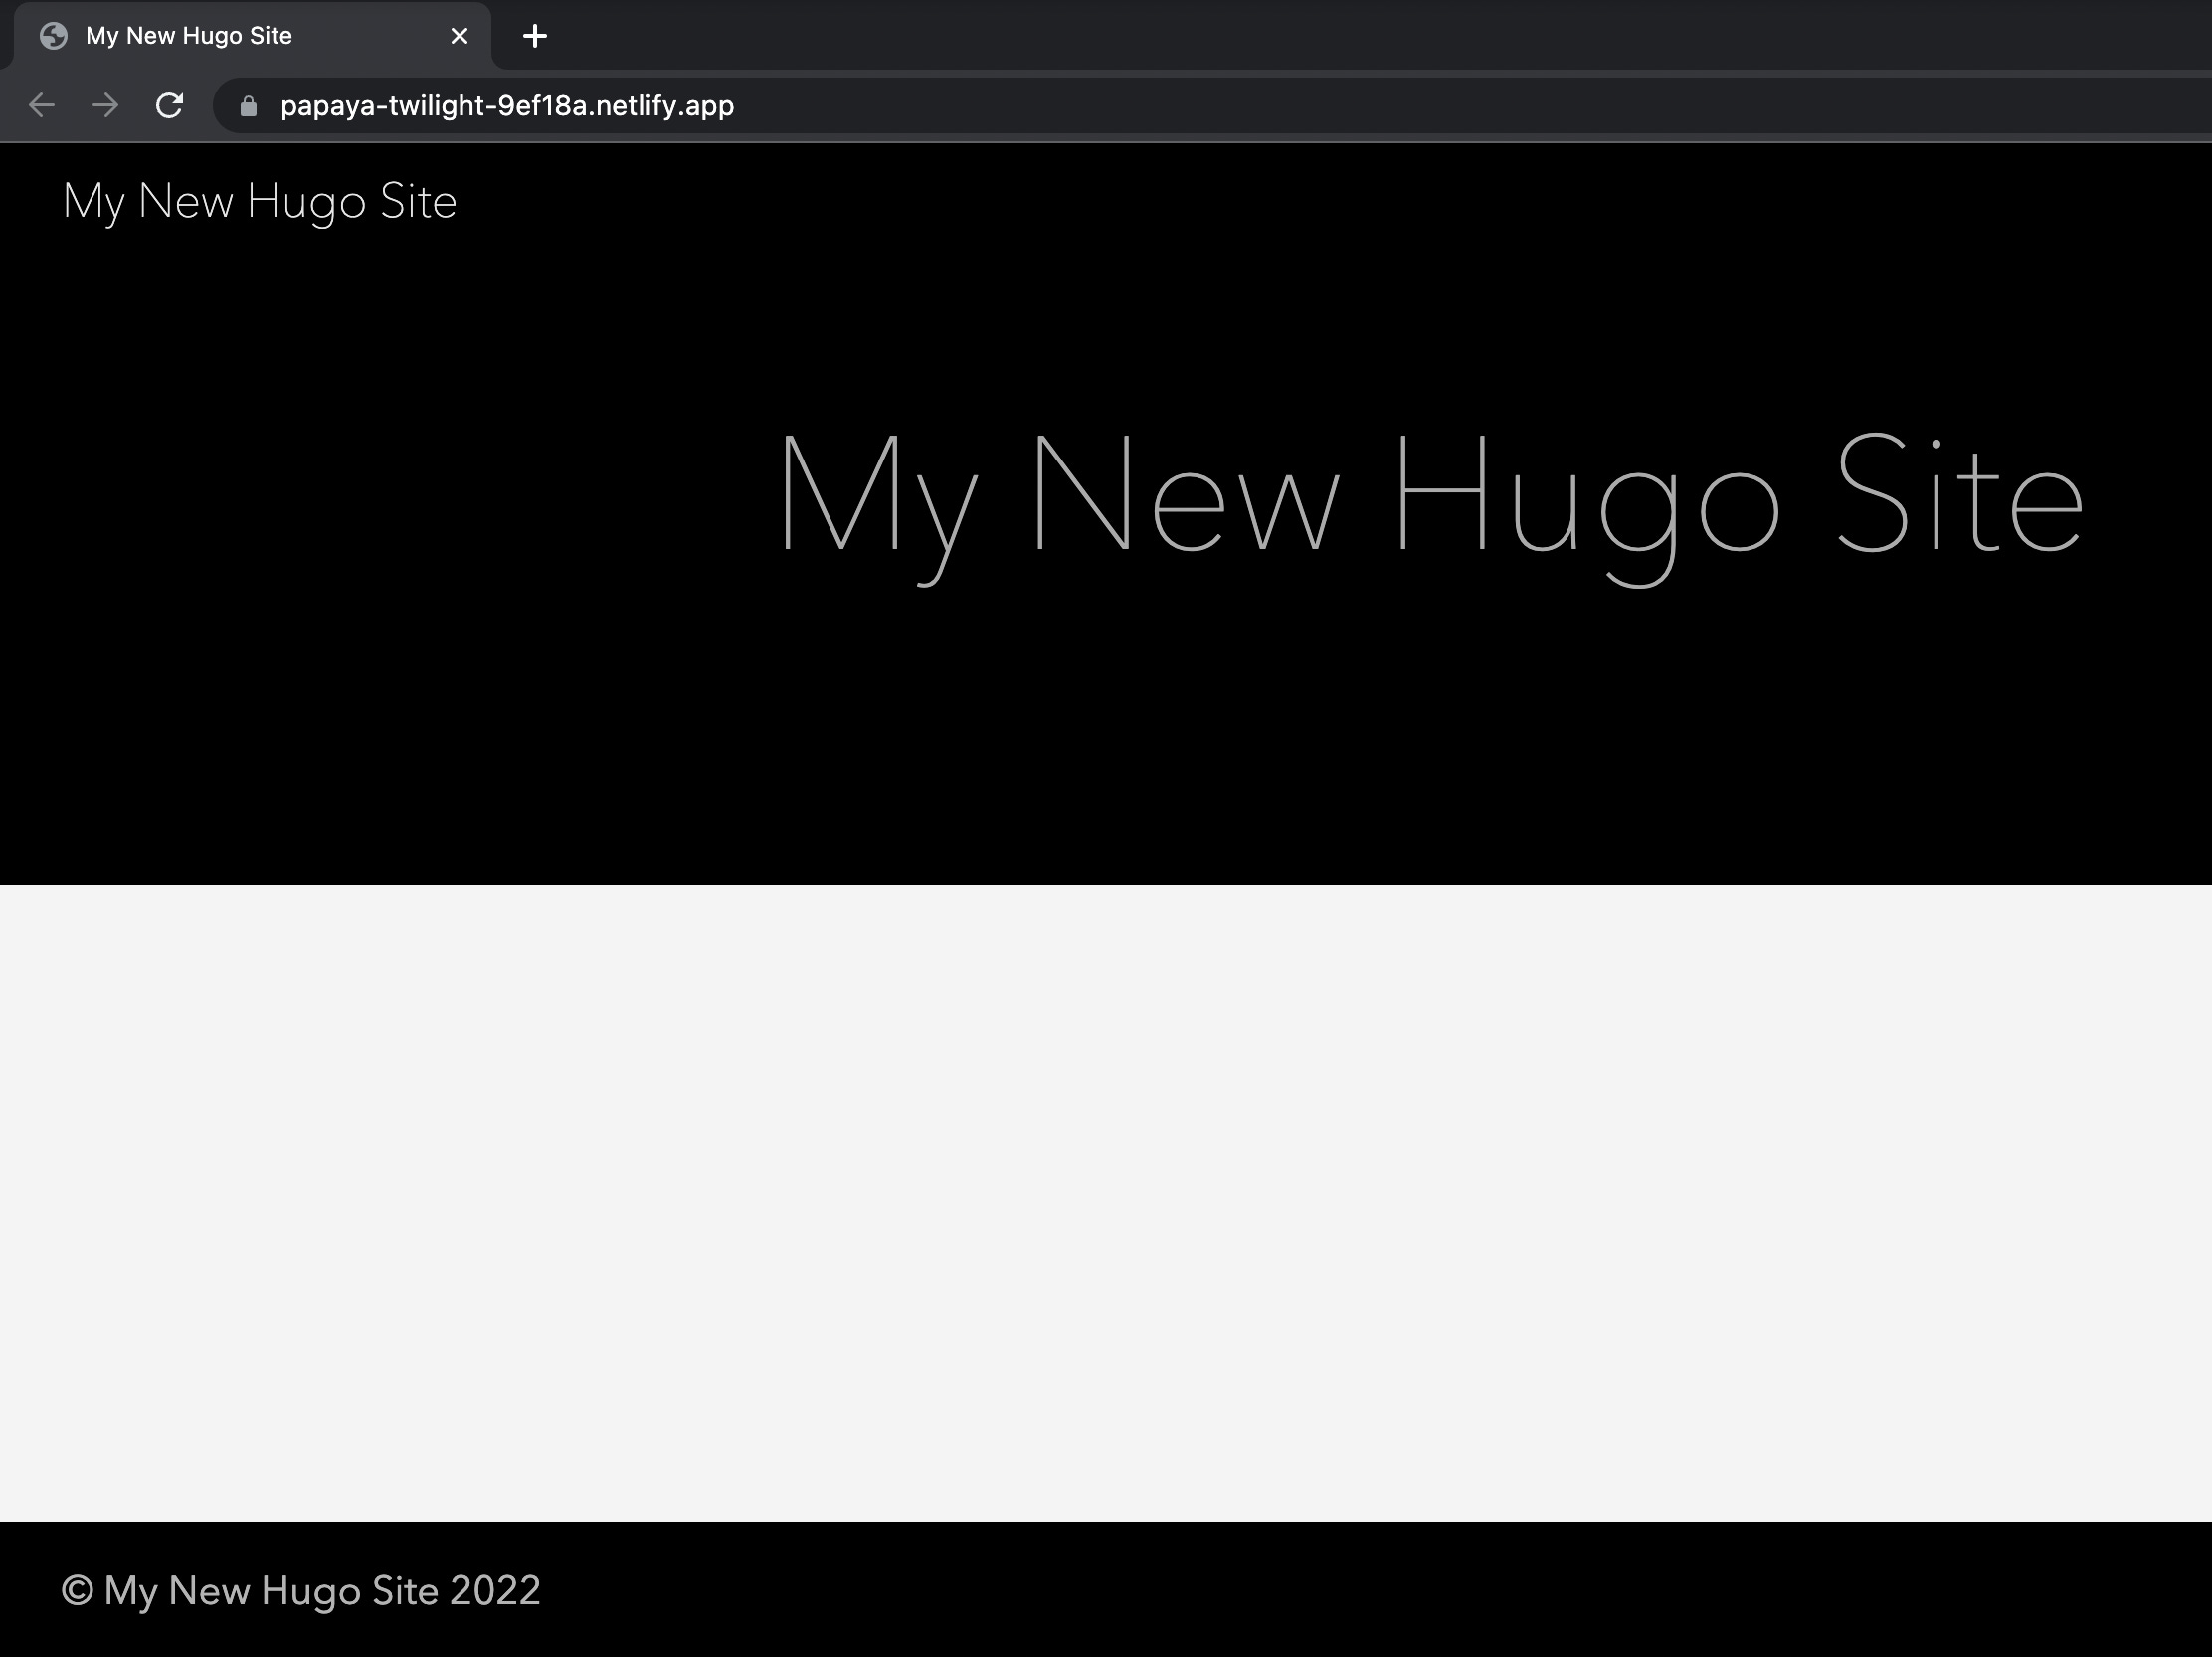Screen dimensions: 2212x1657
Task: Go back with the back arrow
Action: 41,105
